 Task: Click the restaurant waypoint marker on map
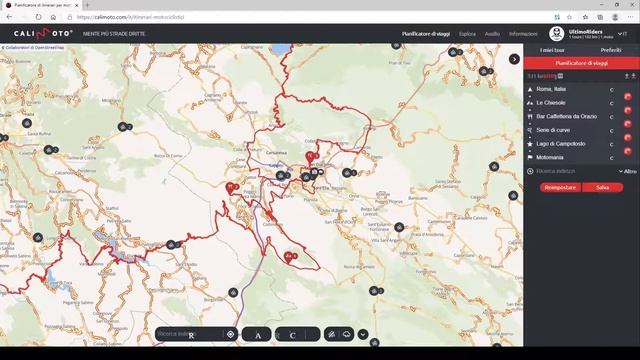(230, 188)
